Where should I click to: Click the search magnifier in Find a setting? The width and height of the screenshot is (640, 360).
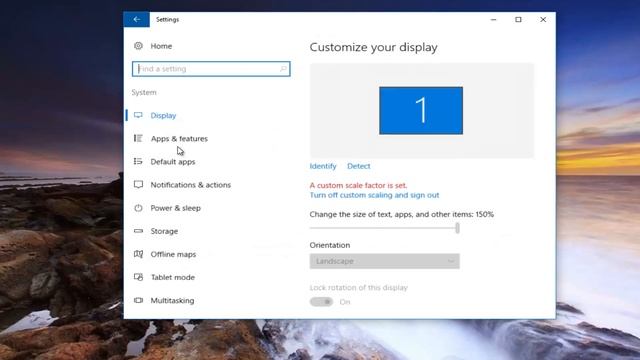(283, 69)
